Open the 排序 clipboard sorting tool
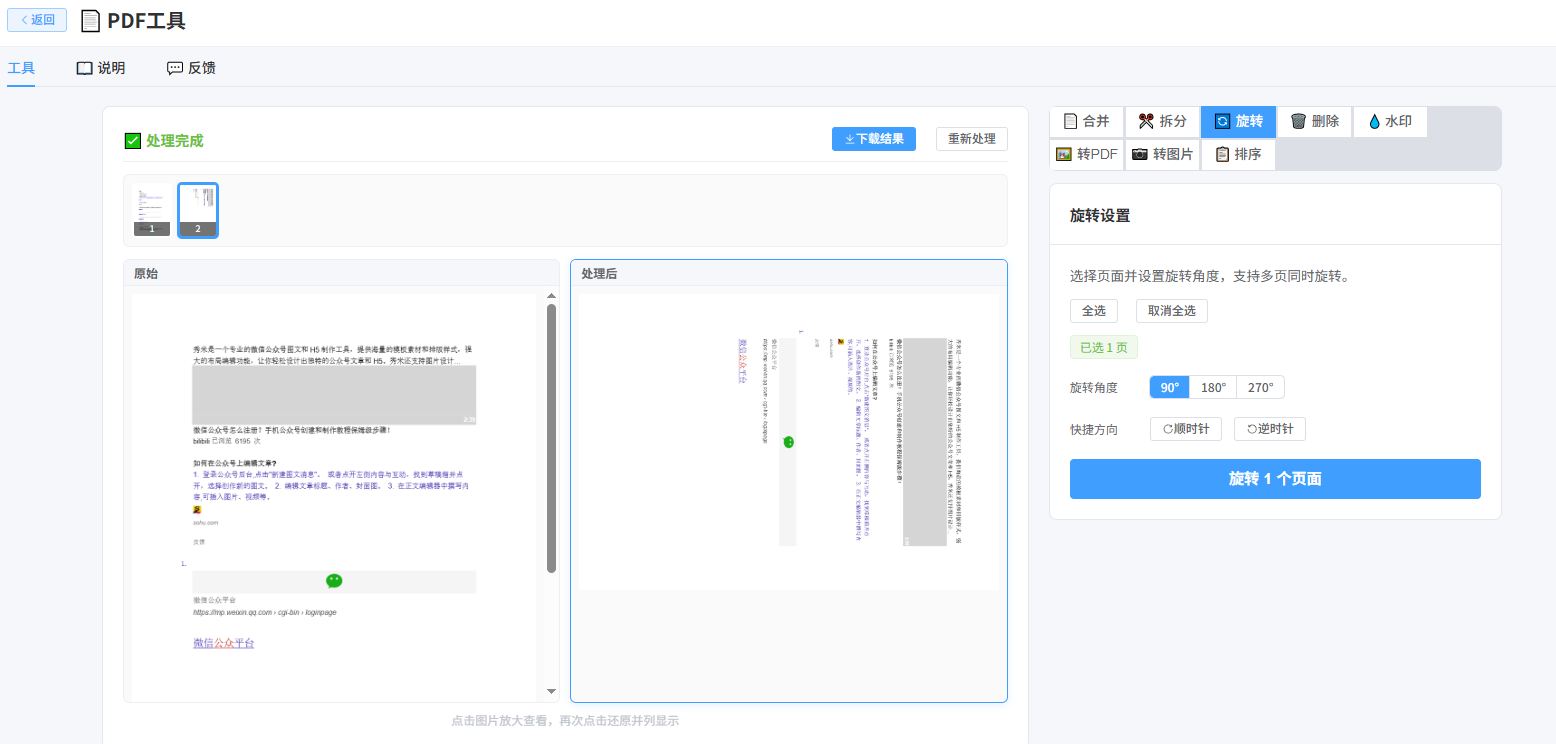 [x=1238, y=154]
